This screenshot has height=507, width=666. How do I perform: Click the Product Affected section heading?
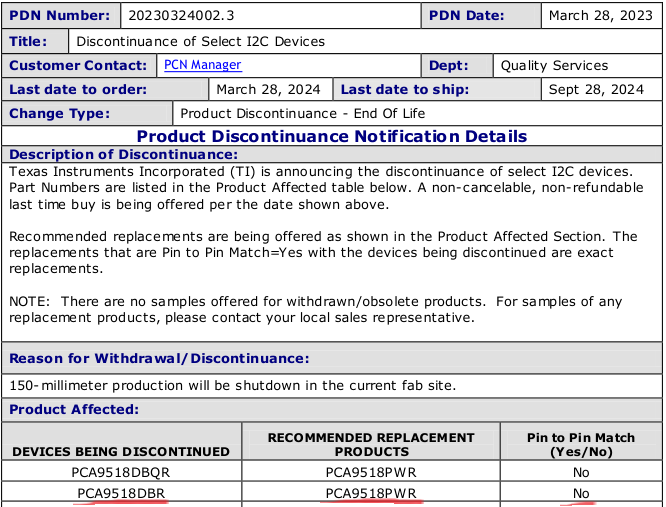[x=74, y=409]
